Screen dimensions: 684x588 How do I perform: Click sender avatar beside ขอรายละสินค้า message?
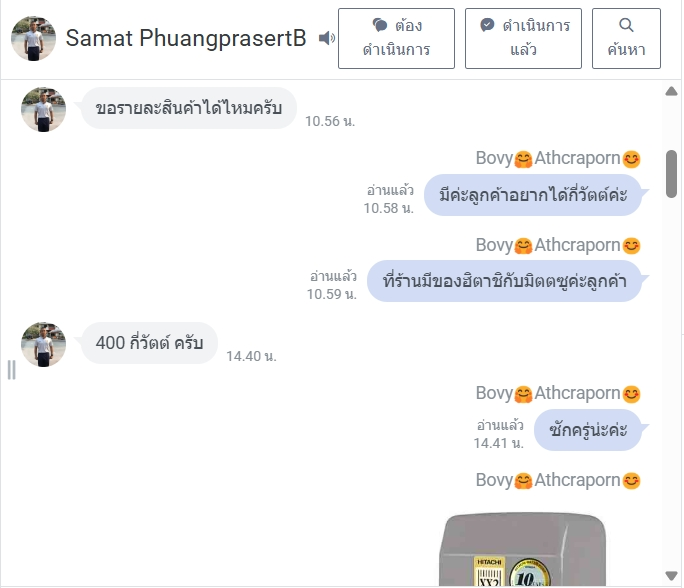click(44, 109)
